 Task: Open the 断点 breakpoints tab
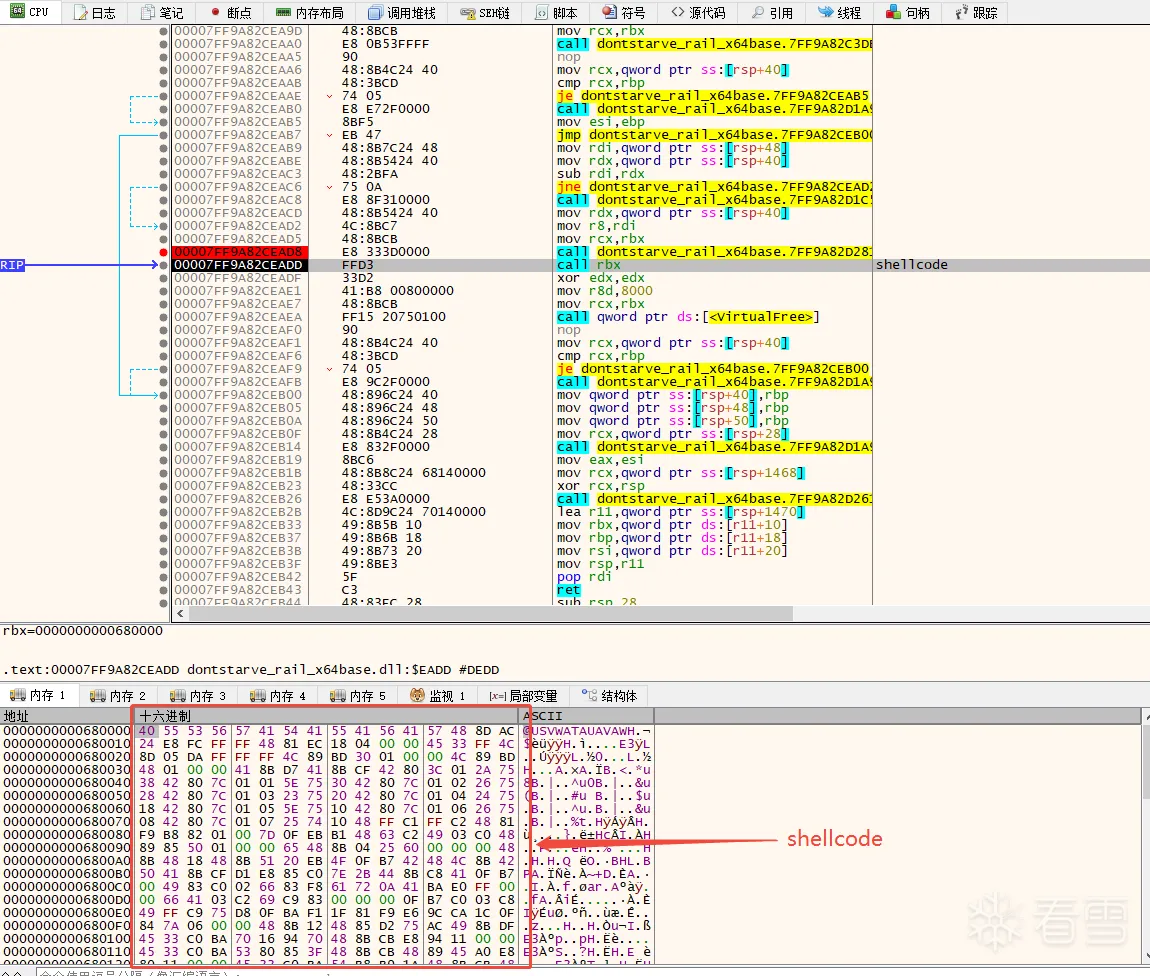230,12
